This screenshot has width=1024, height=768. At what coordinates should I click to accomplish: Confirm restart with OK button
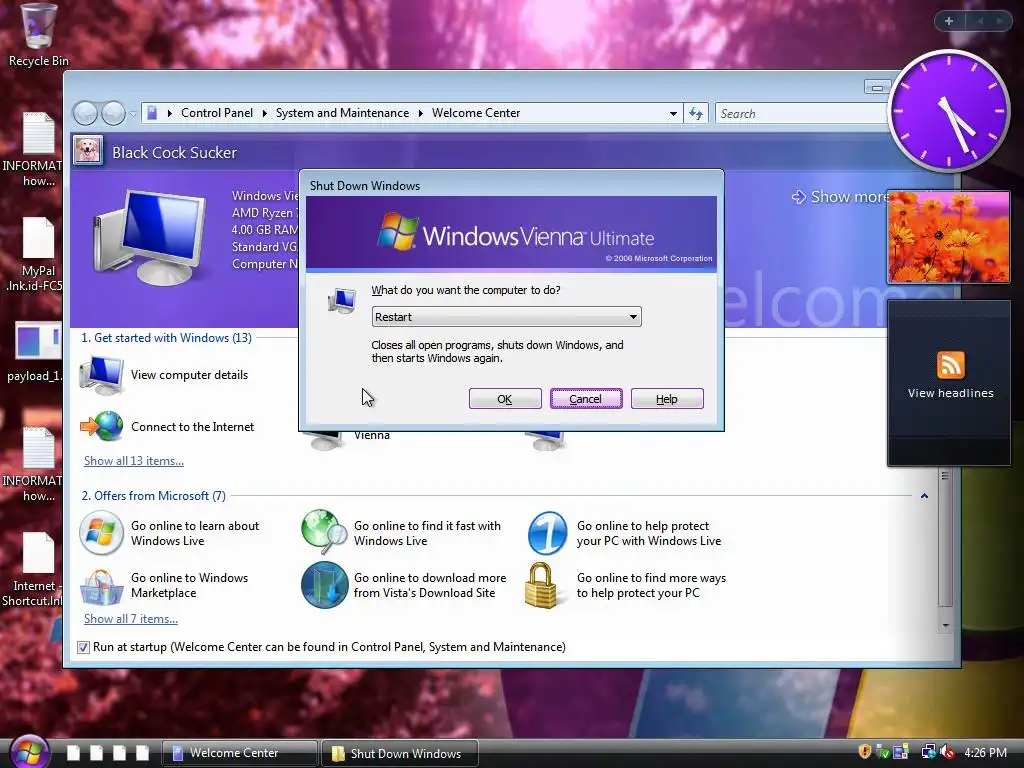pos(505,399)
